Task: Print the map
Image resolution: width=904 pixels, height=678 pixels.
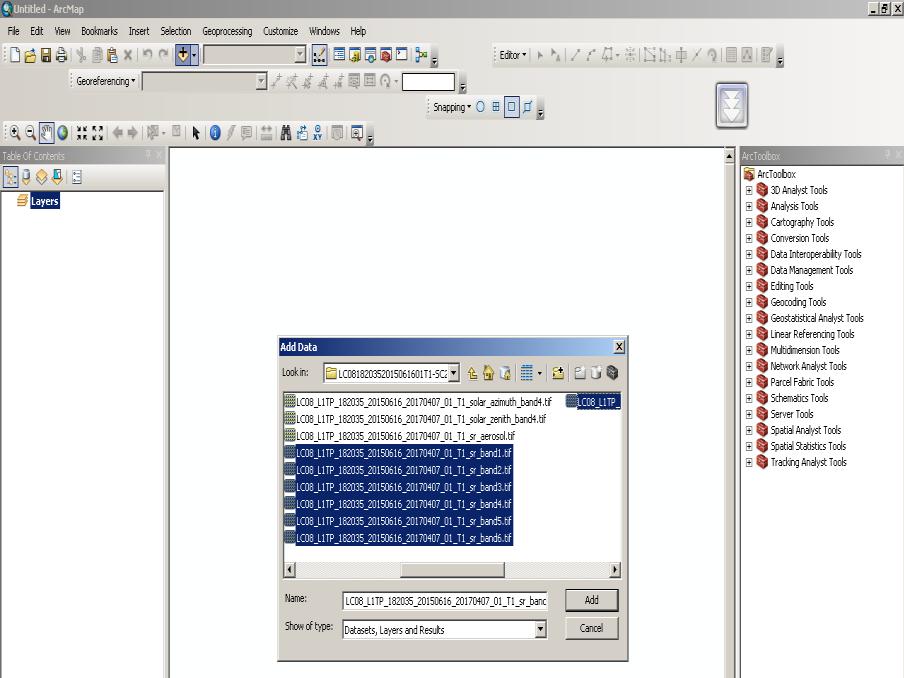Action: click(x=61, y=55)
